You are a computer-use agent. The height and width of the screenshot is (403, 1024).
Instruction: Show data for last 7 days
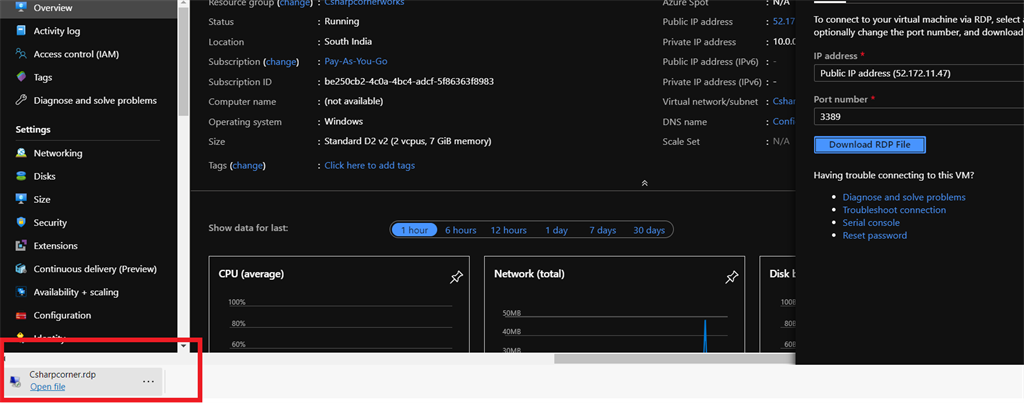pyautogui.click(x=602, y=230)
